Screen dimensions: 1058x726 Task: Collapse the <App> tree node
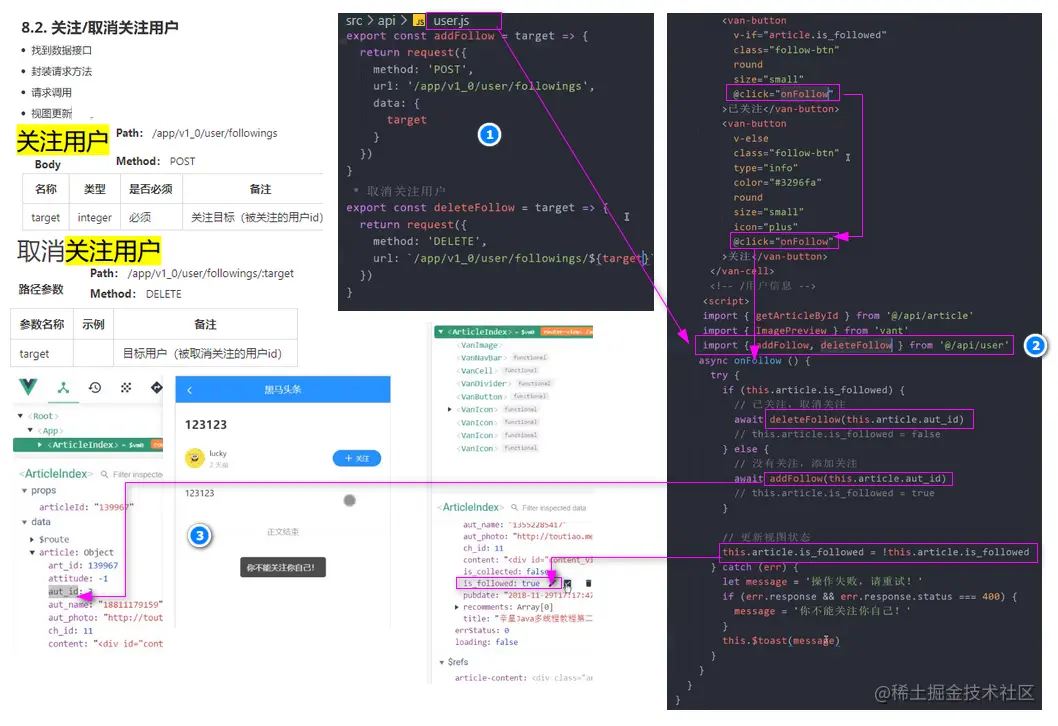click(30, 430)
